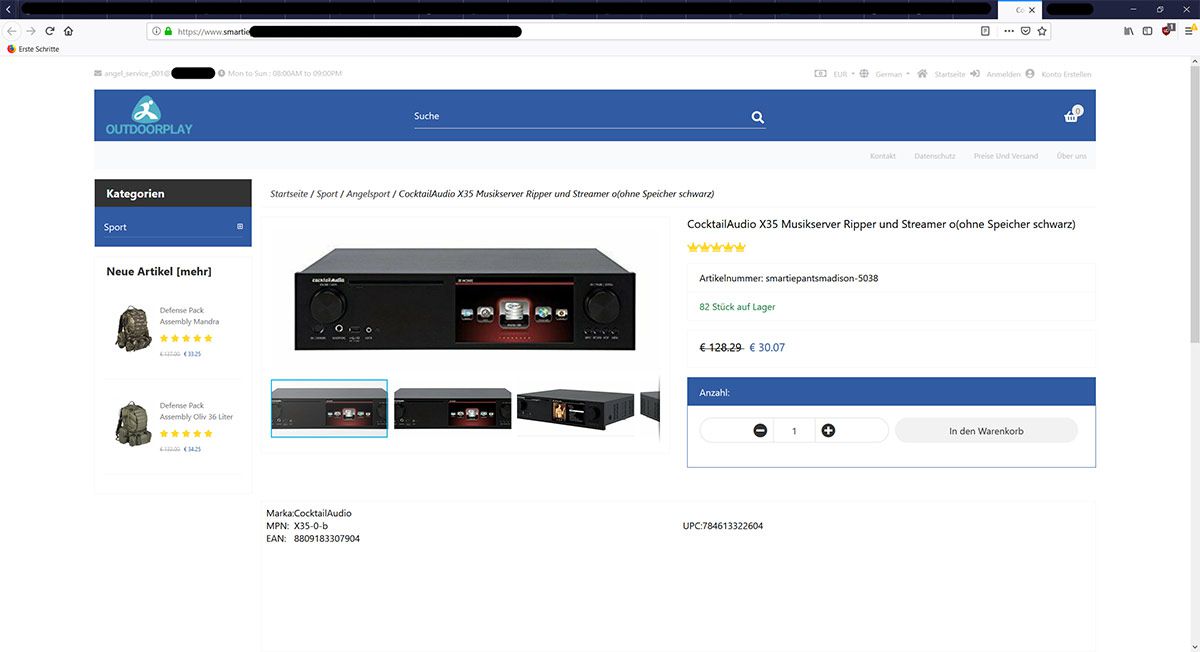Toggle reader view icon in address bar
Viewport: 1200px width, 652px height.
(985, 31)
